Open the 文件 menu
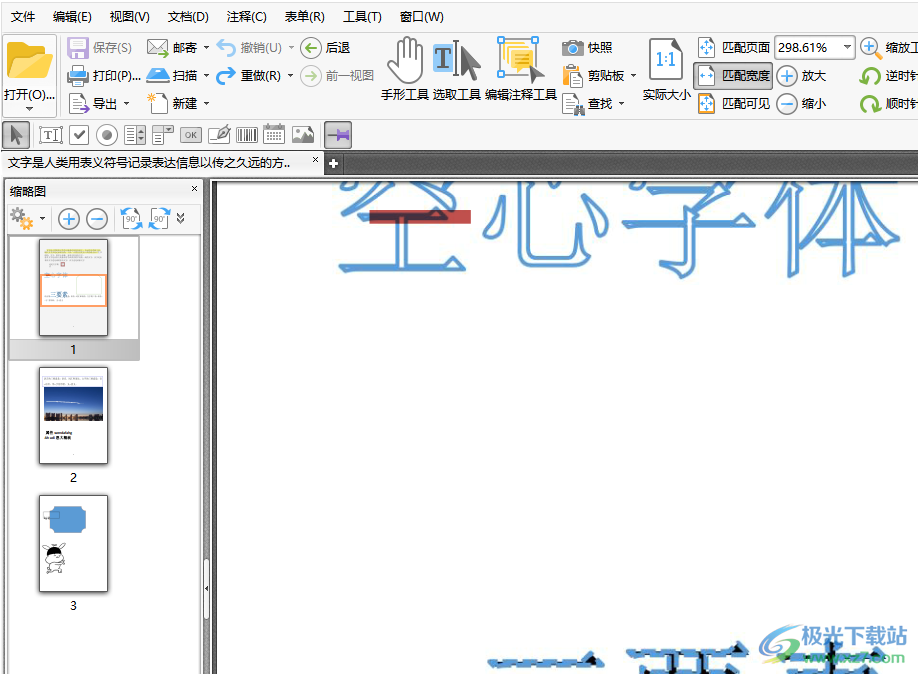This screenshot has height=674, width=918. click(x=23, y=16)
